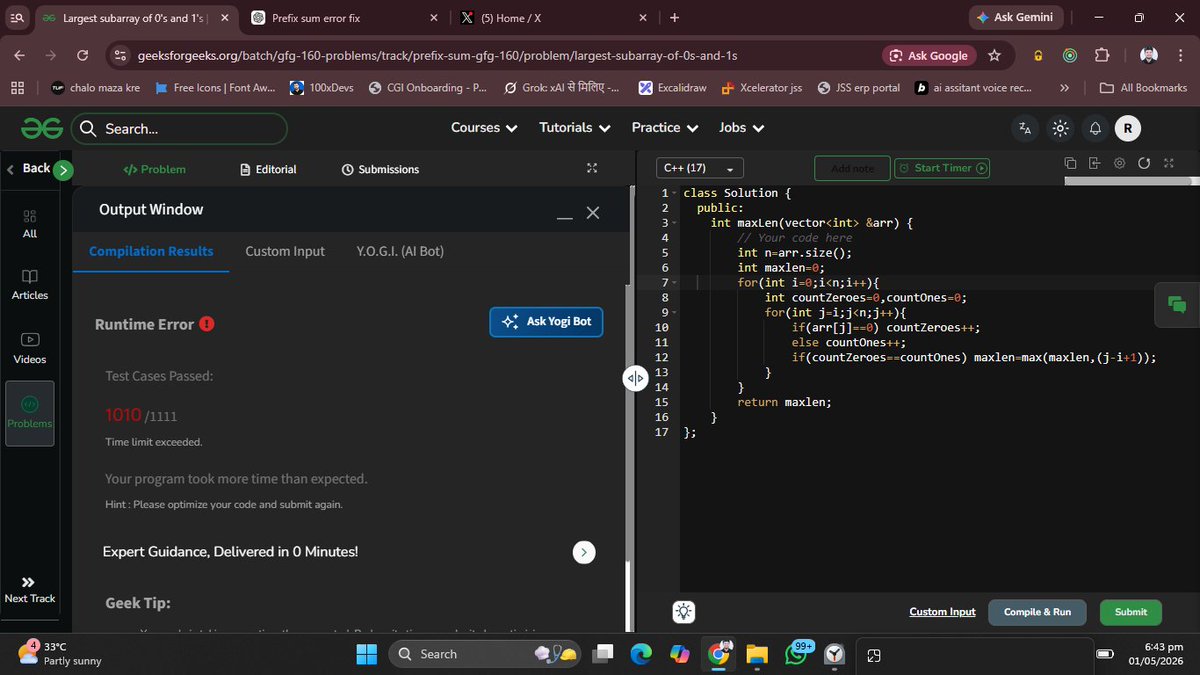Go to Next Track
The image size is (1200, 675).
point(29,590)
